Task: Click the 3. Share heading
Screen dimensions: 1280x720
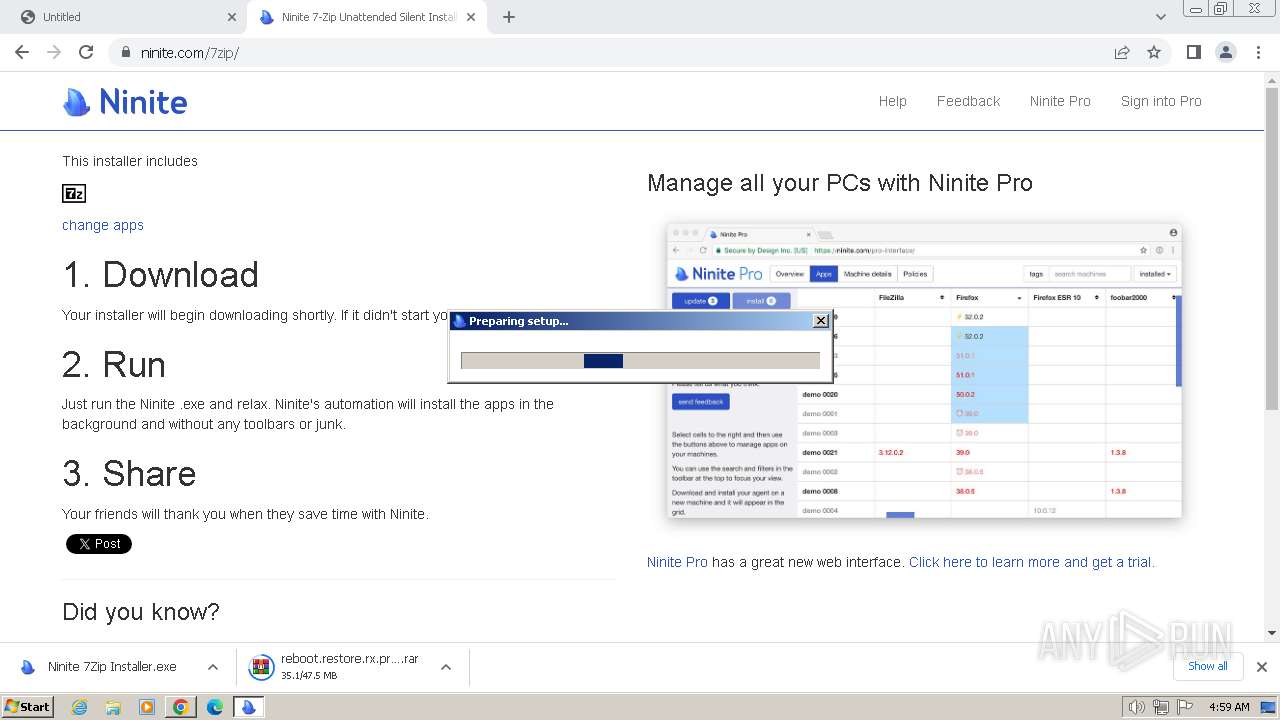Action: [x=129, y=474]
